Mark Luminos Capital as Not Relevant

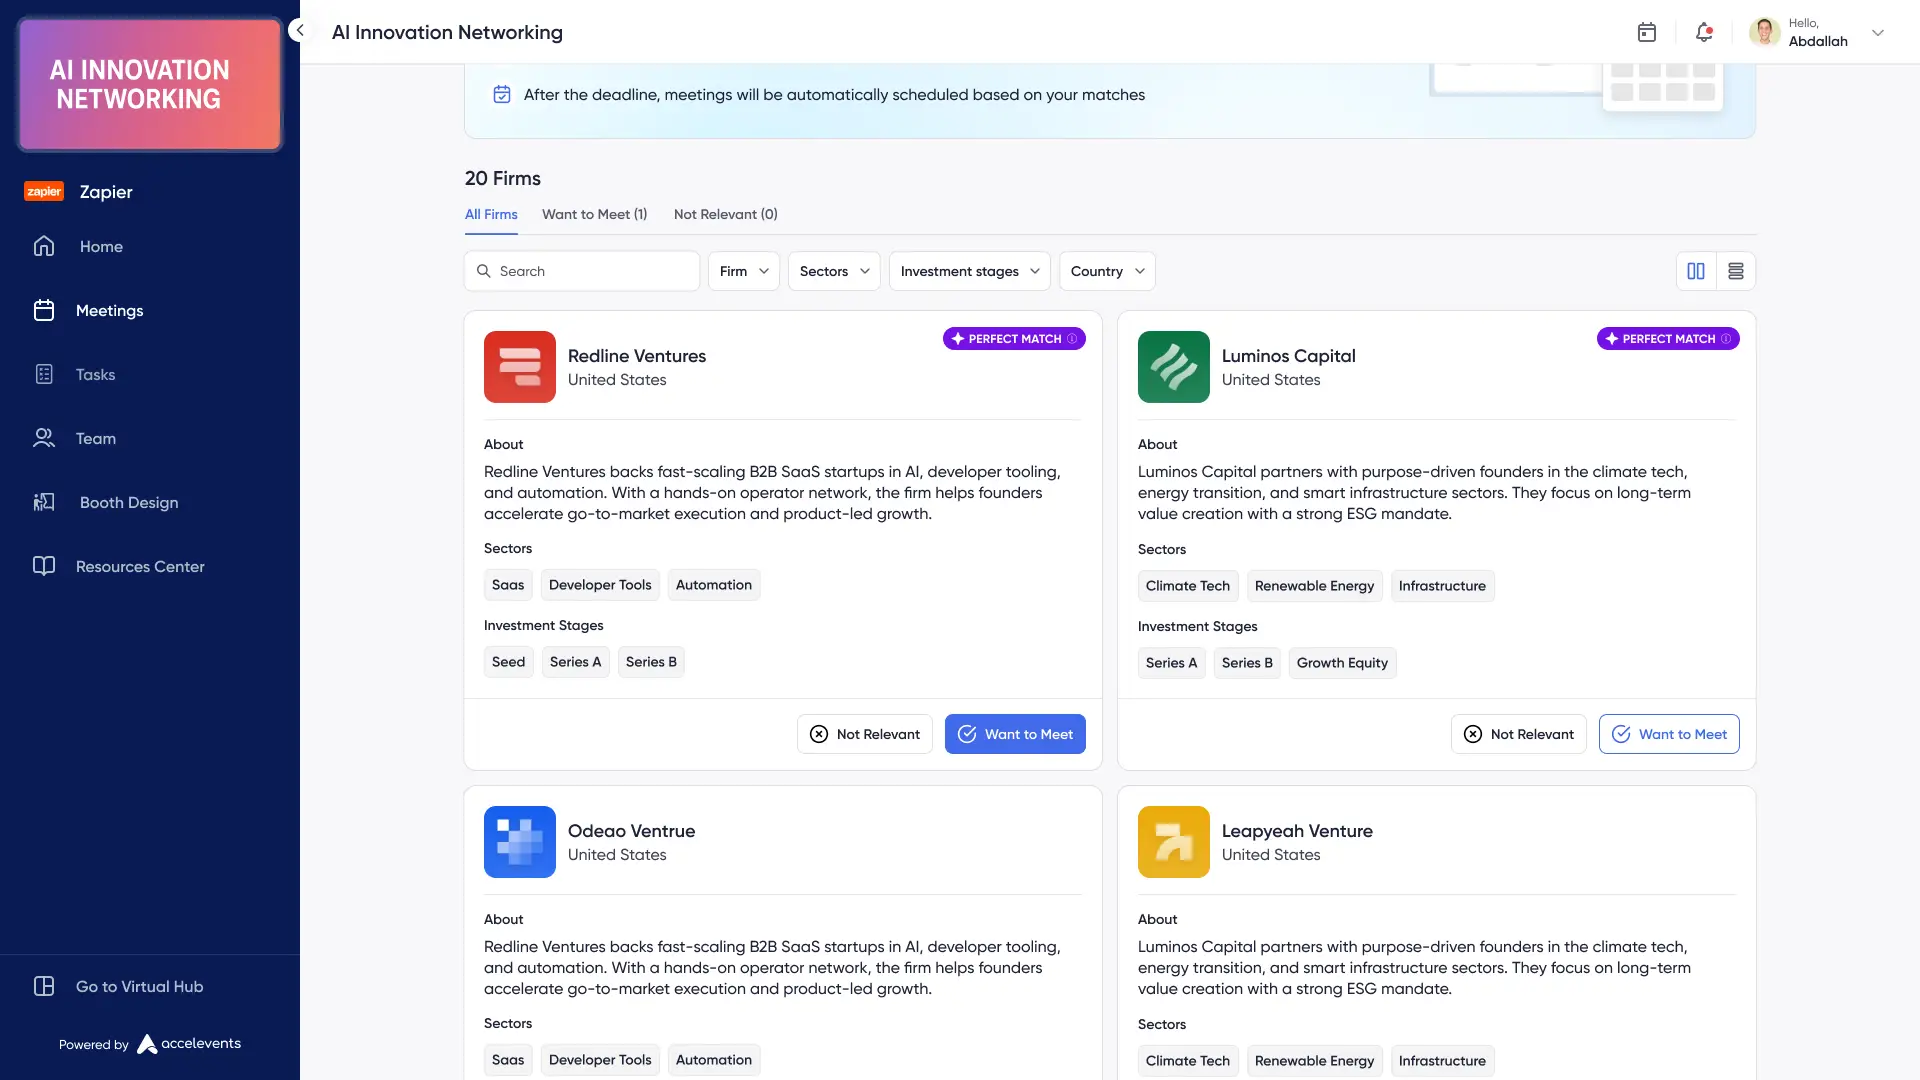tap(1518, 734)
